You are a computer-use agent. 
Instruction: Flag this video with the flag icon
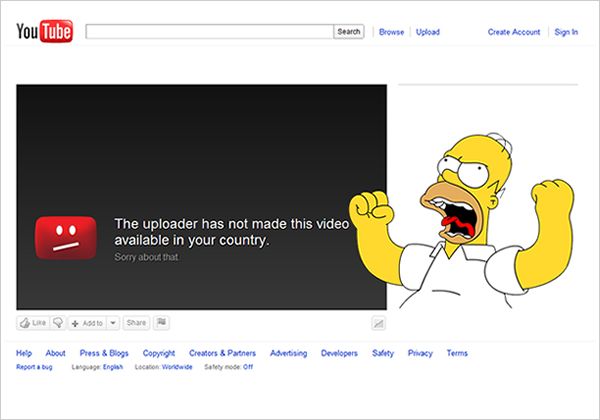[162, 323]
